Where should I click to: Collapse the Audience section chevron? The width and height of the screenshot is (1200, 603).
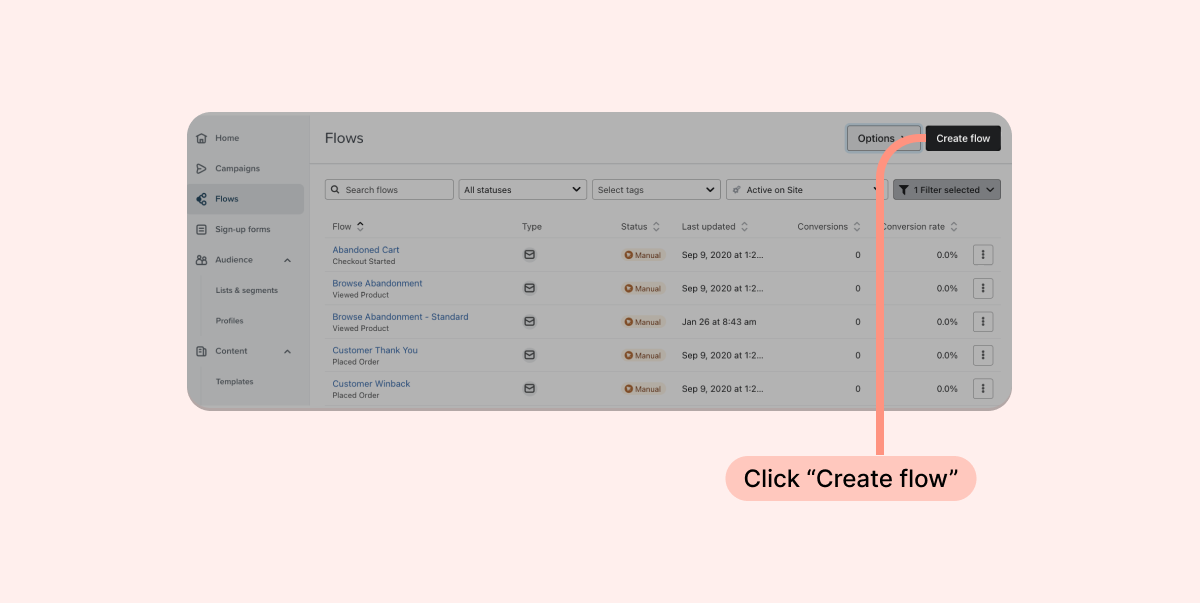[288, 260]
